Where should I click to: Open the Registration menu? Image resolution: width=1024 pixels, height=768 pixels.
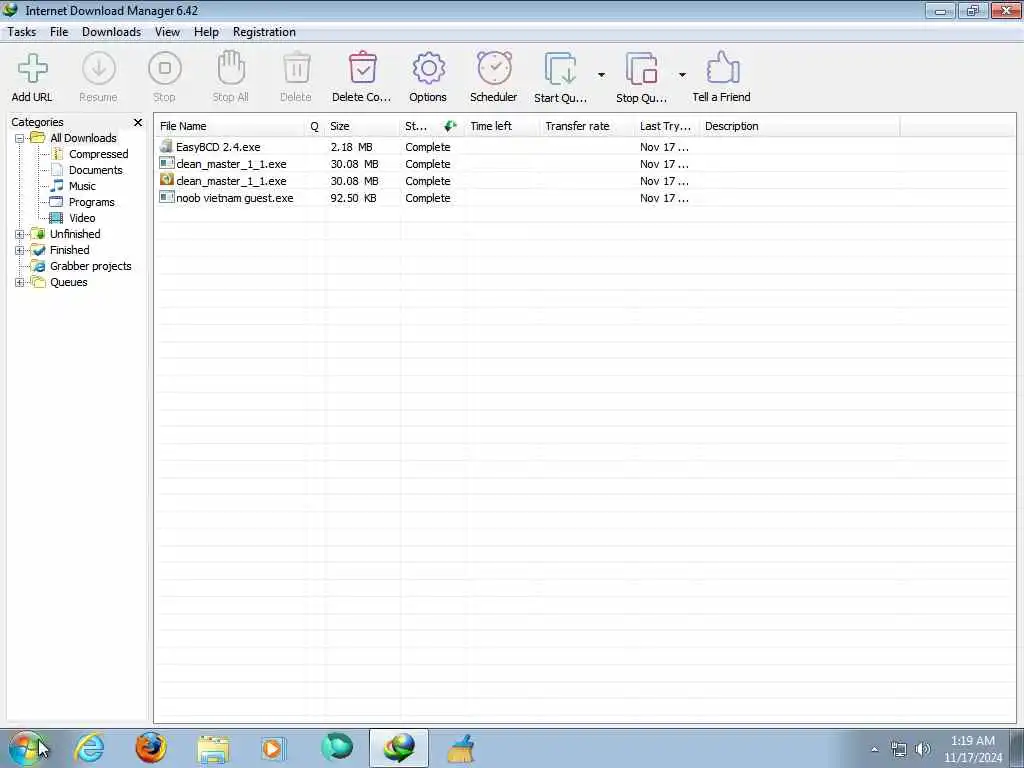pos(264,32)
